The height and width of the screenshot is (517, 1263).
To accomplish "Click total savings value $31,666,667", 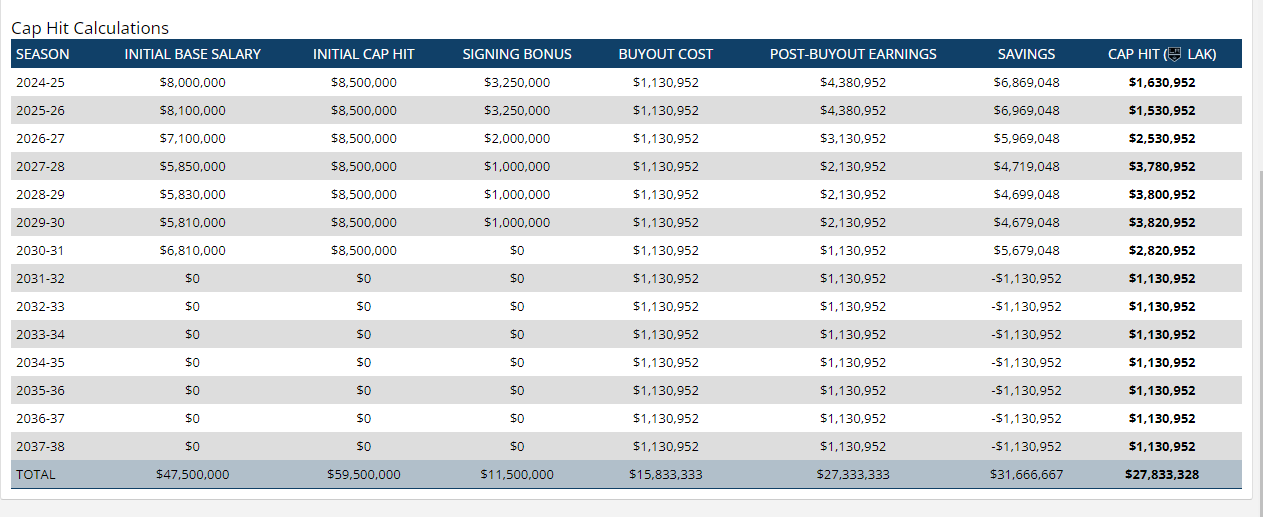I will click(x=1026, y=474).
